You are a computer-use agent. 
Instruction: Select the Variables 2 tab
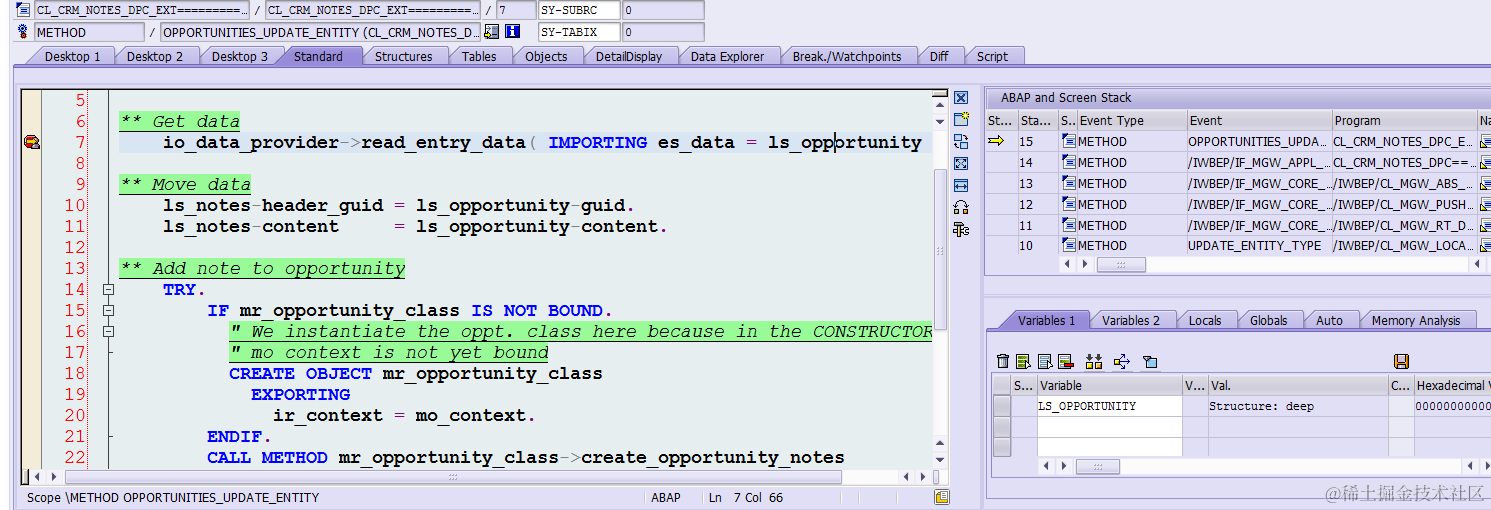[x=1131, y=320]
